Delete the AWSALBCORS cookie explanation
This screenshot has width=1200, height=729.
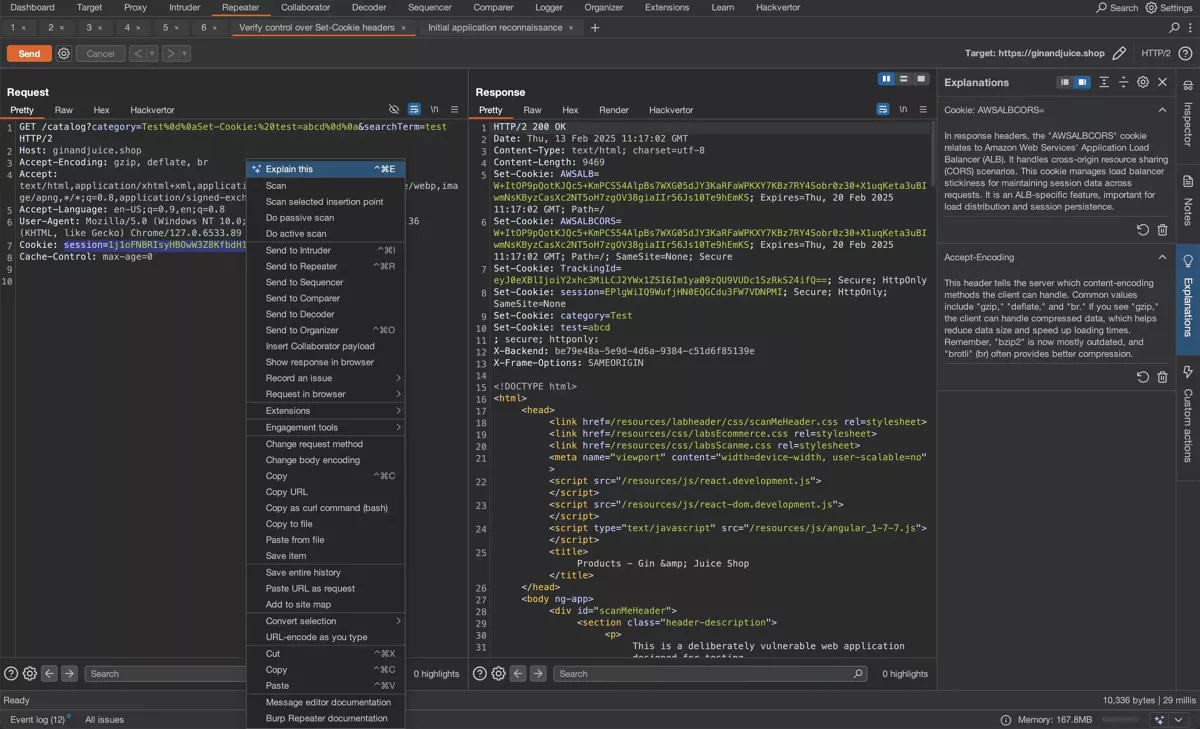1162,230
